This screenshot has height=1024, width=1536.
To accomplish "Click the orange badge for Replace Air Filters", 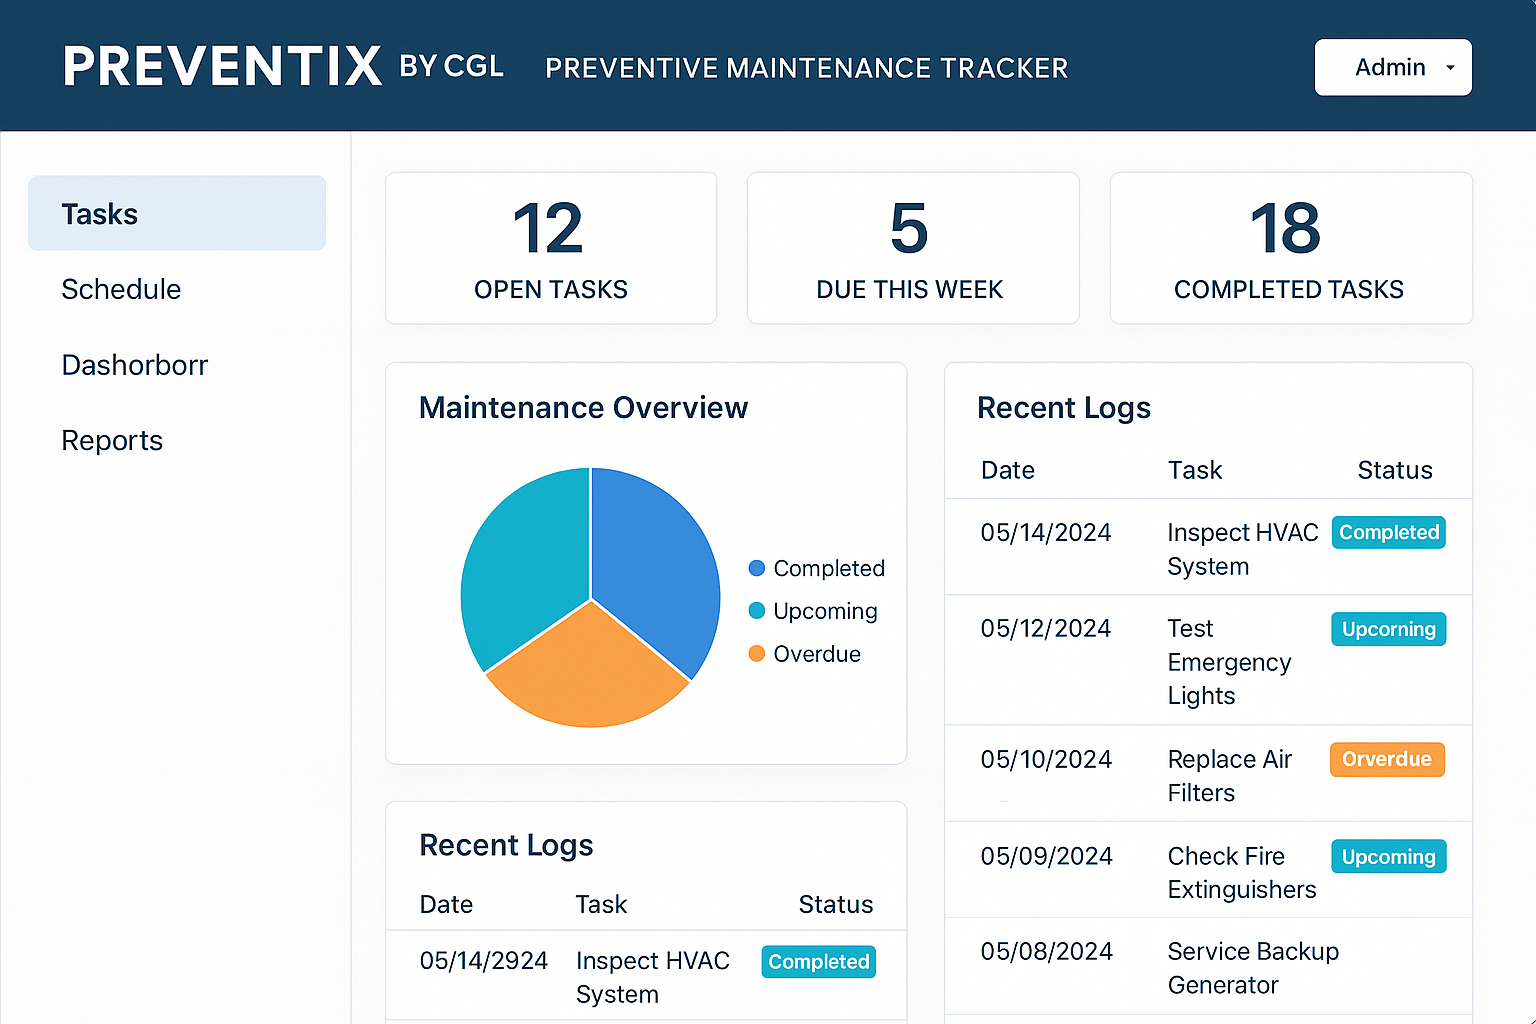I will pyautogui.click(x=1386, y=759).
